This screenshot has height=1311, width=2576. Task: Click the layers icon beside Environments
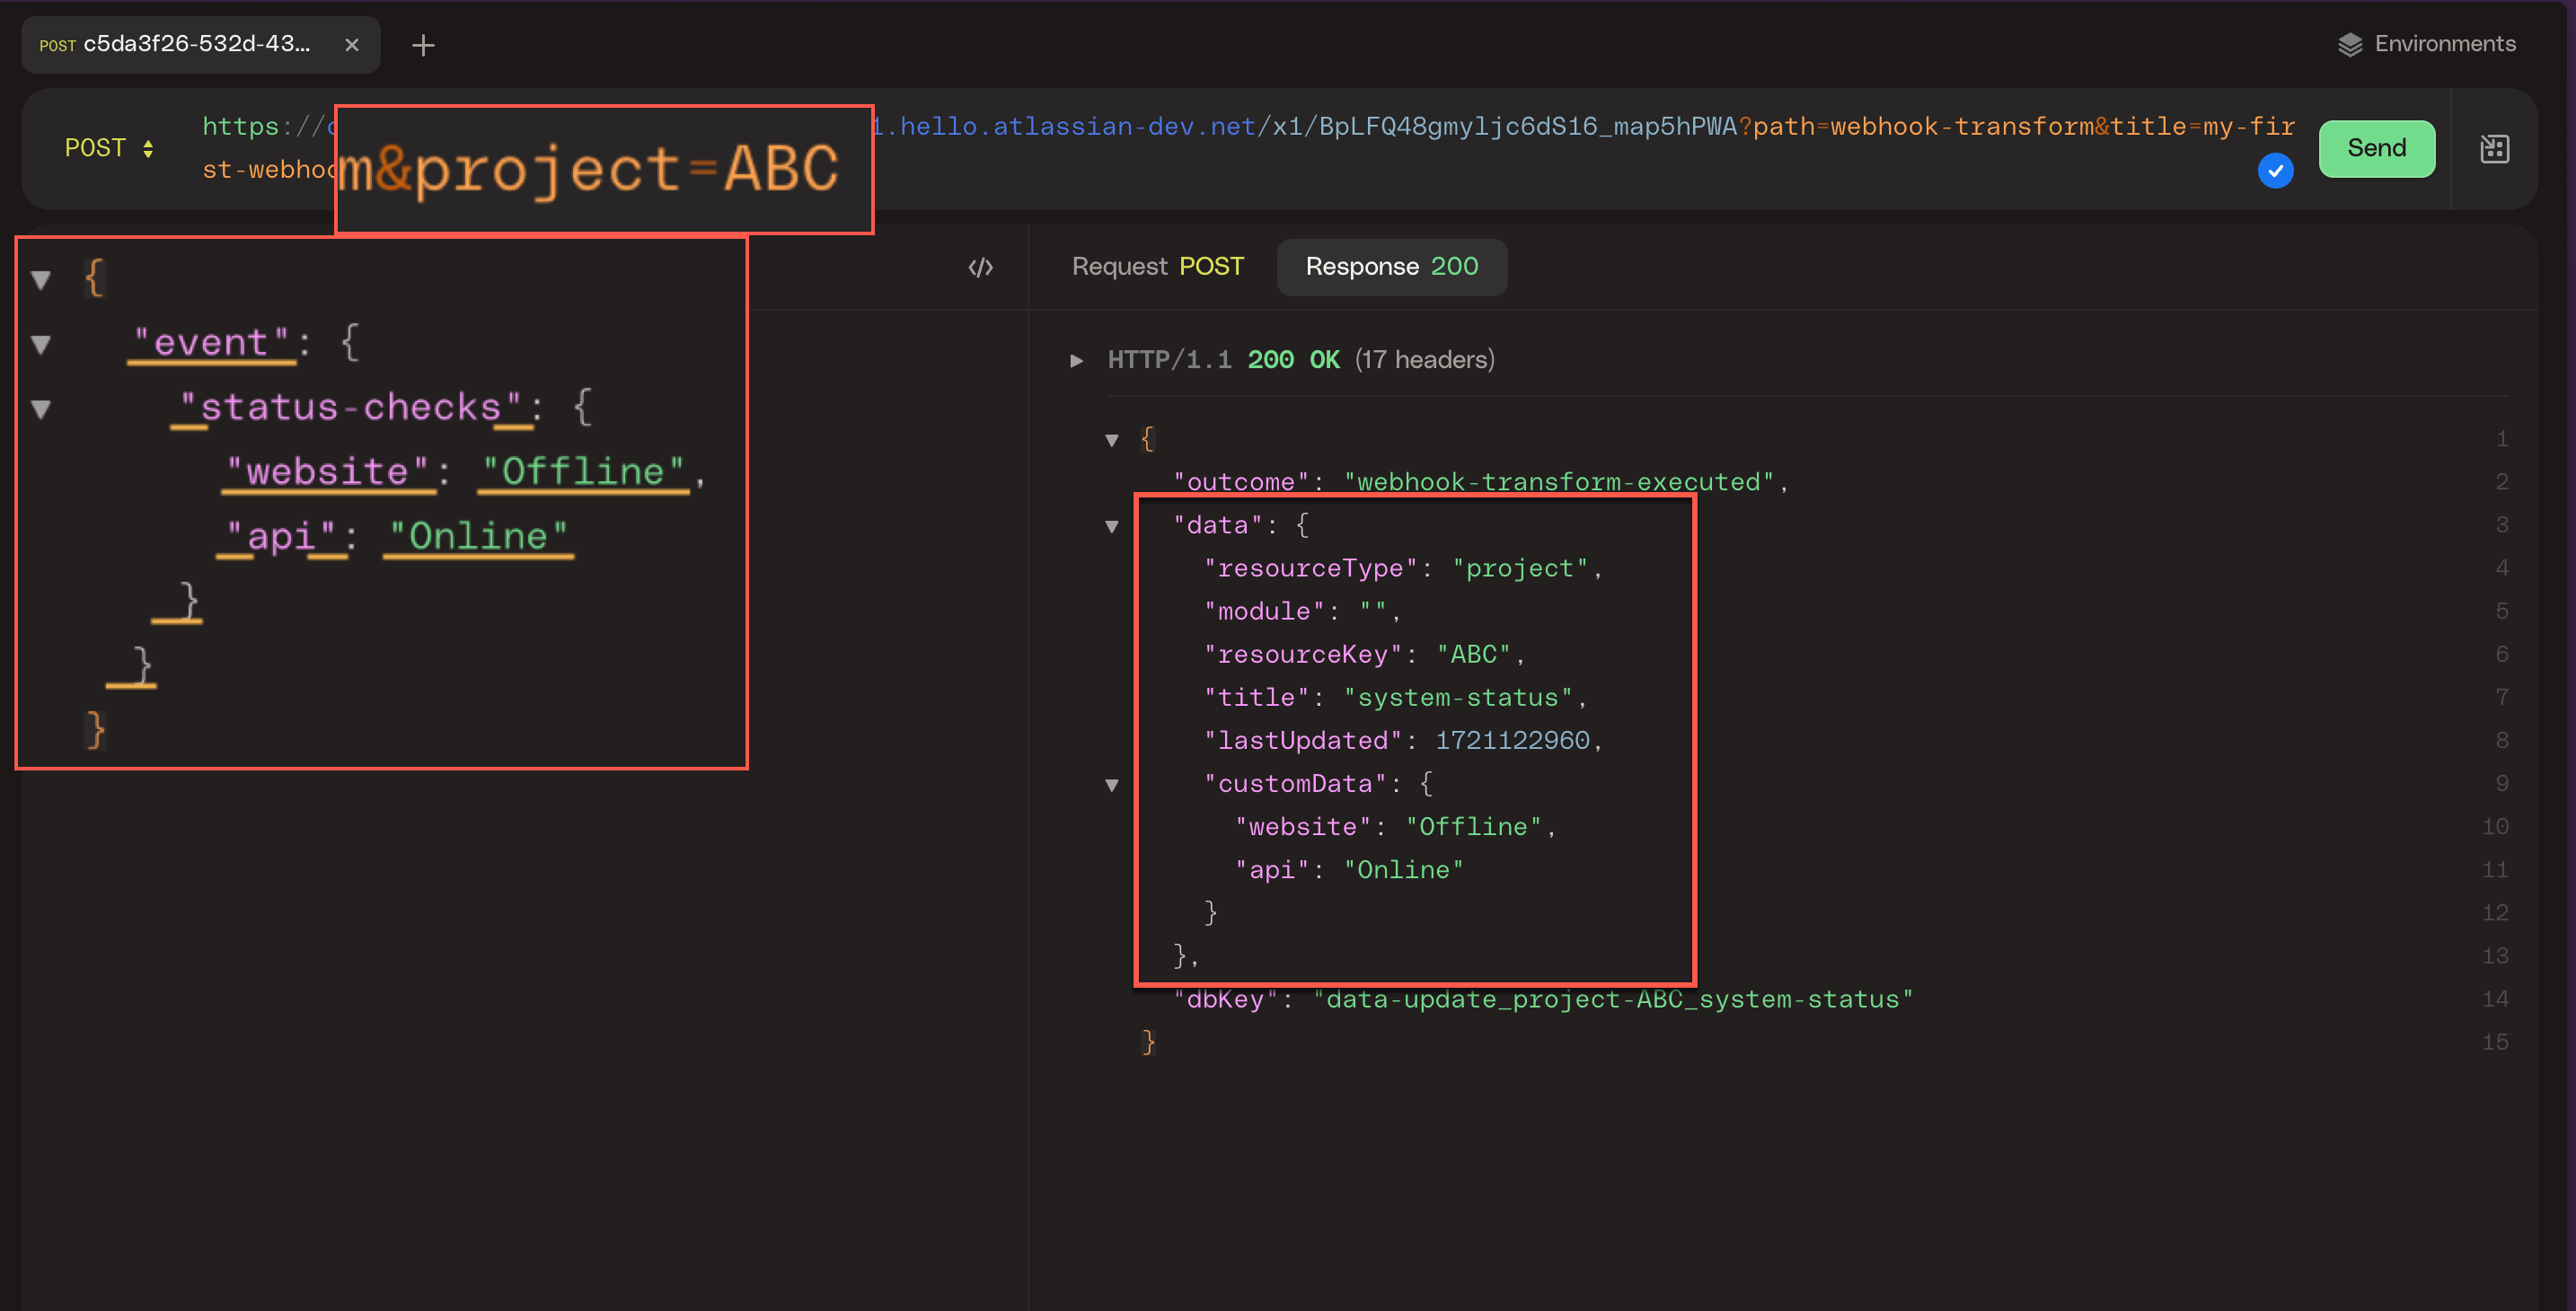2350,45
